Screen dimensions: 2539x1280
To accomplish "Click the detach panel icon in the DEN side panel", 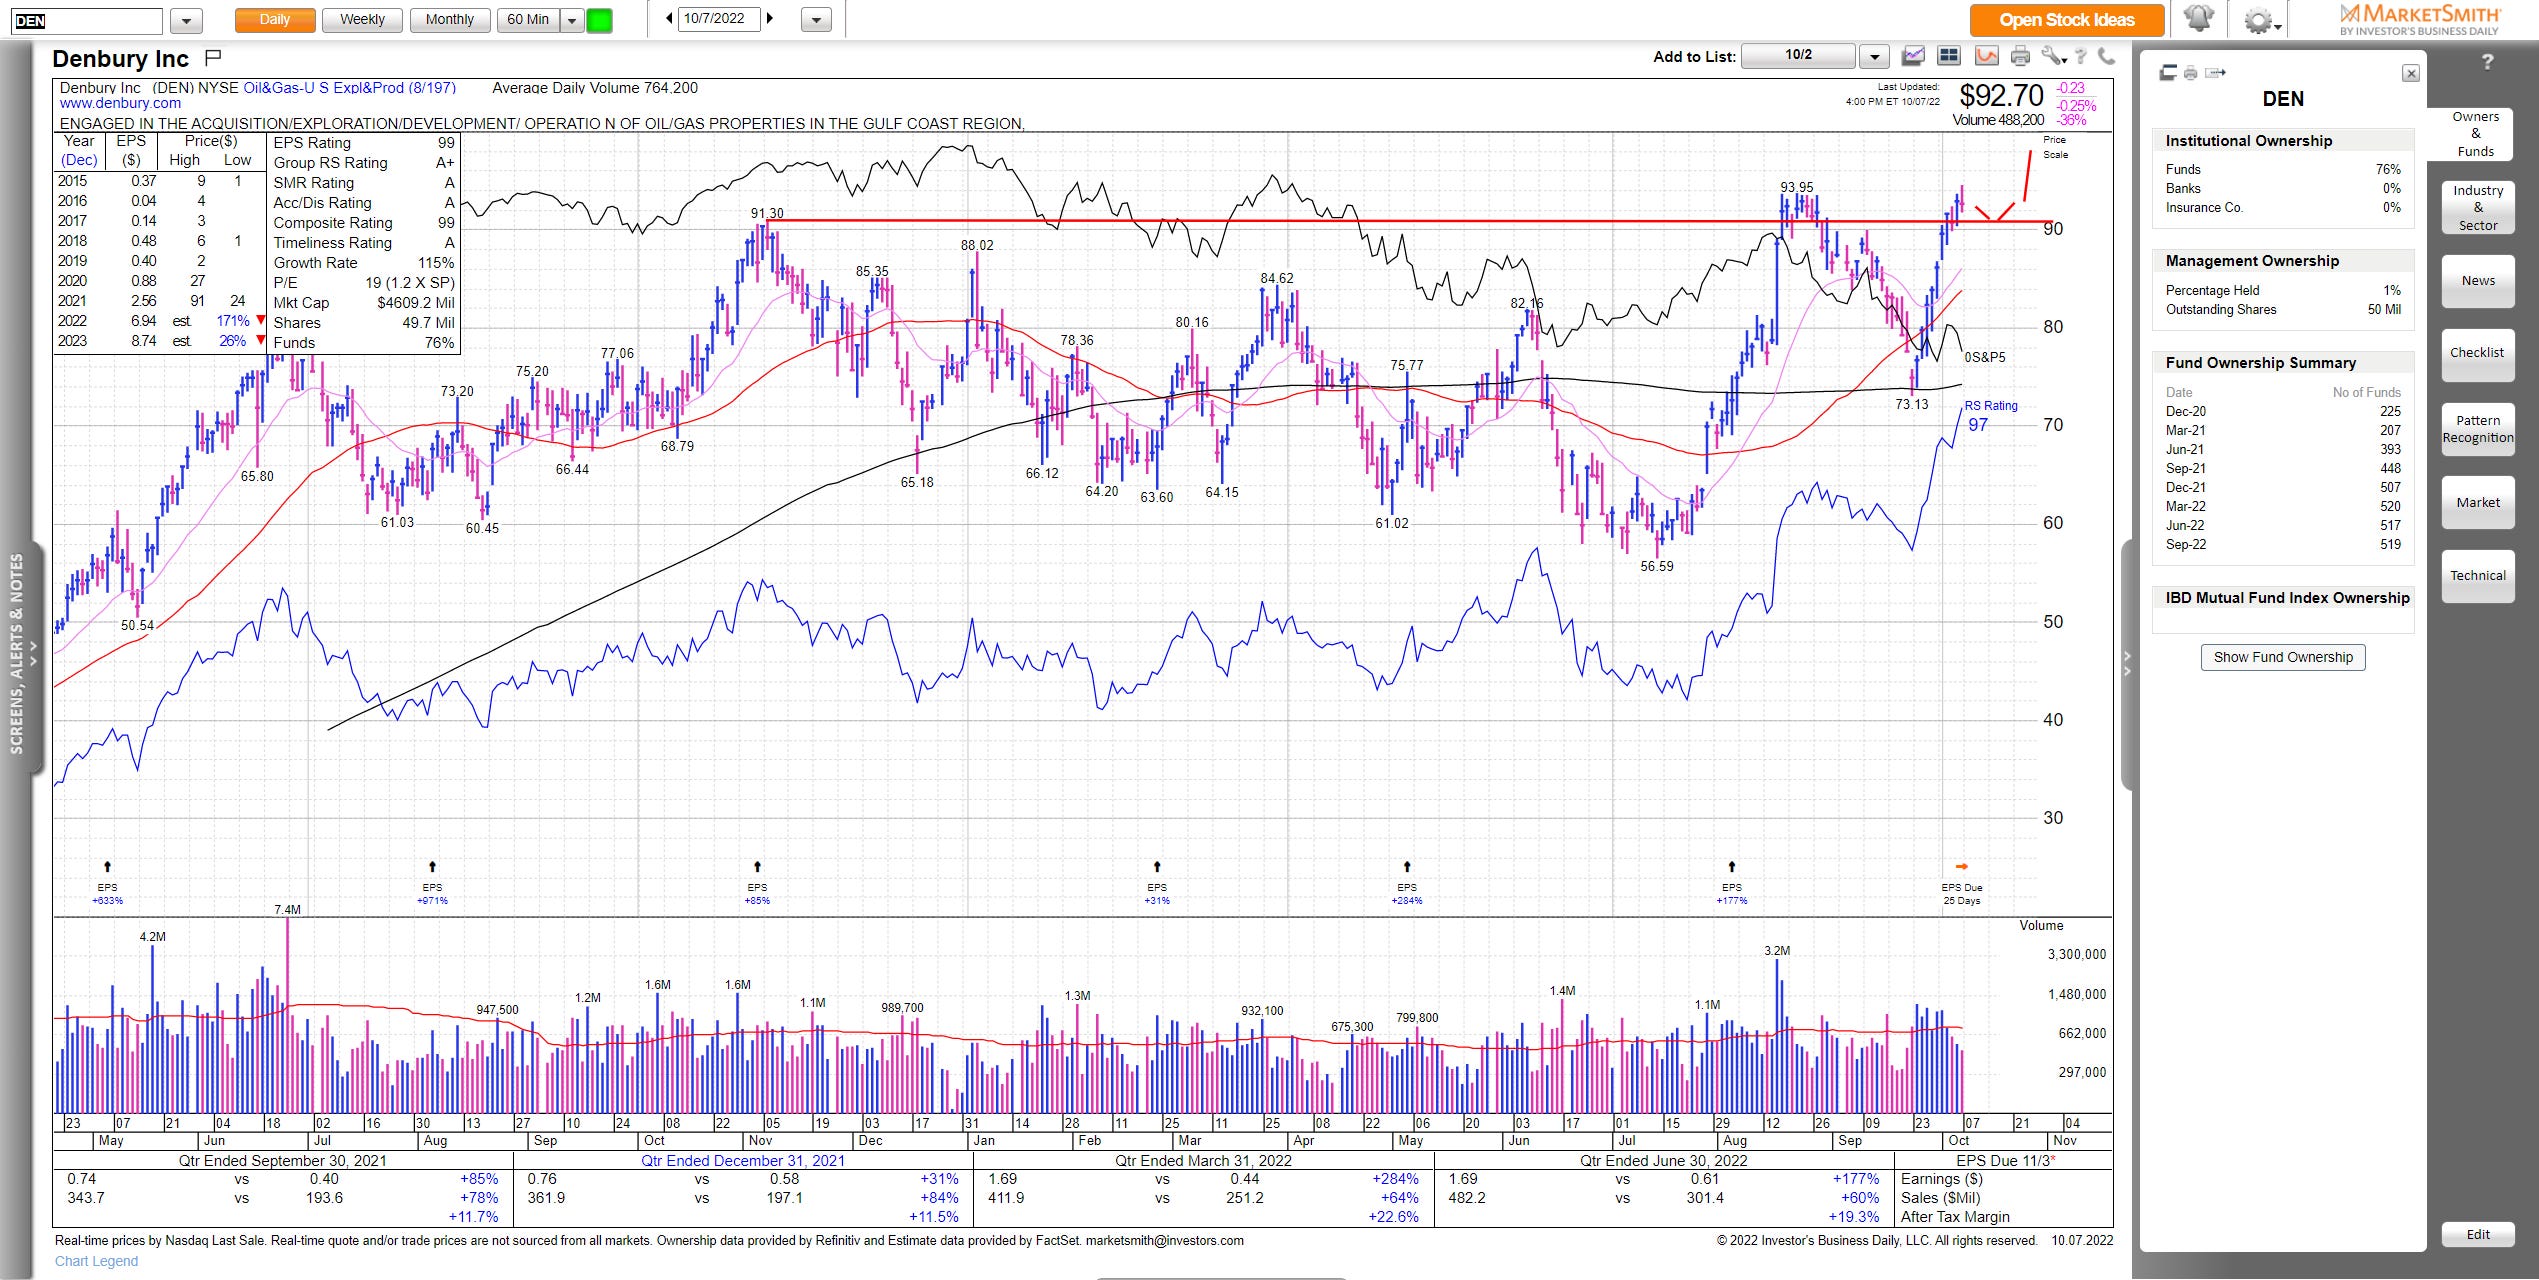I will 2168,72.
